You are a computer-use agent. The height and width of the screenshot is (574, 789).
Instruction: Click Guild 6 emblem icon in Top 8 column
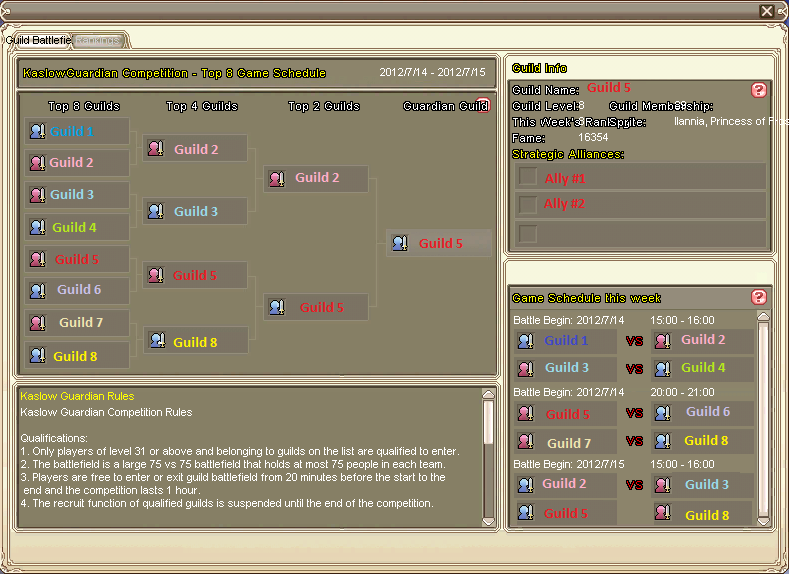(x=37, y=290)
